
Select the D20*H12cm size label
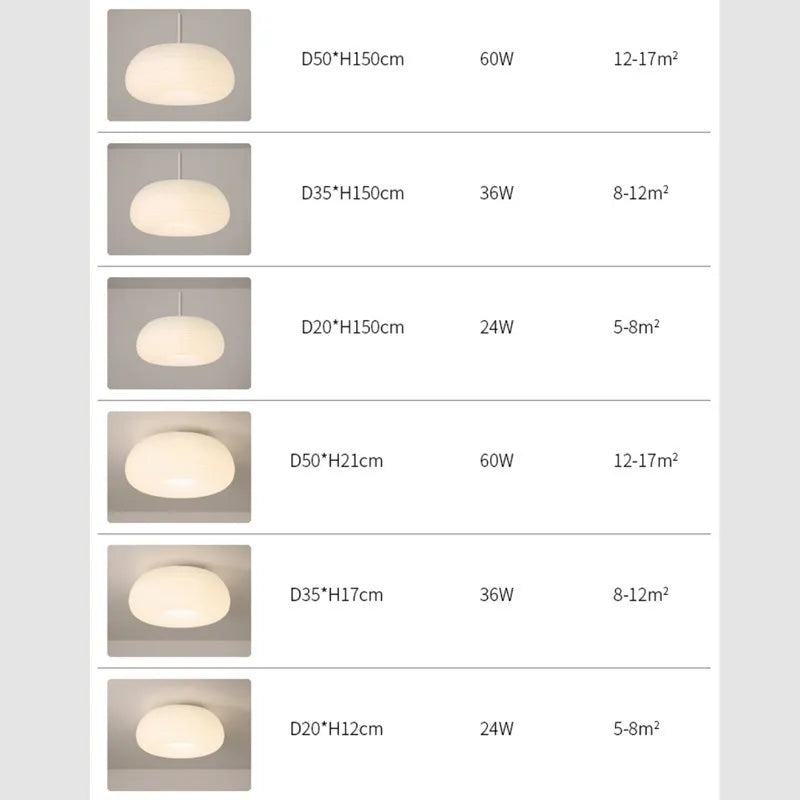pyautogui.click(x=336, y=729)
